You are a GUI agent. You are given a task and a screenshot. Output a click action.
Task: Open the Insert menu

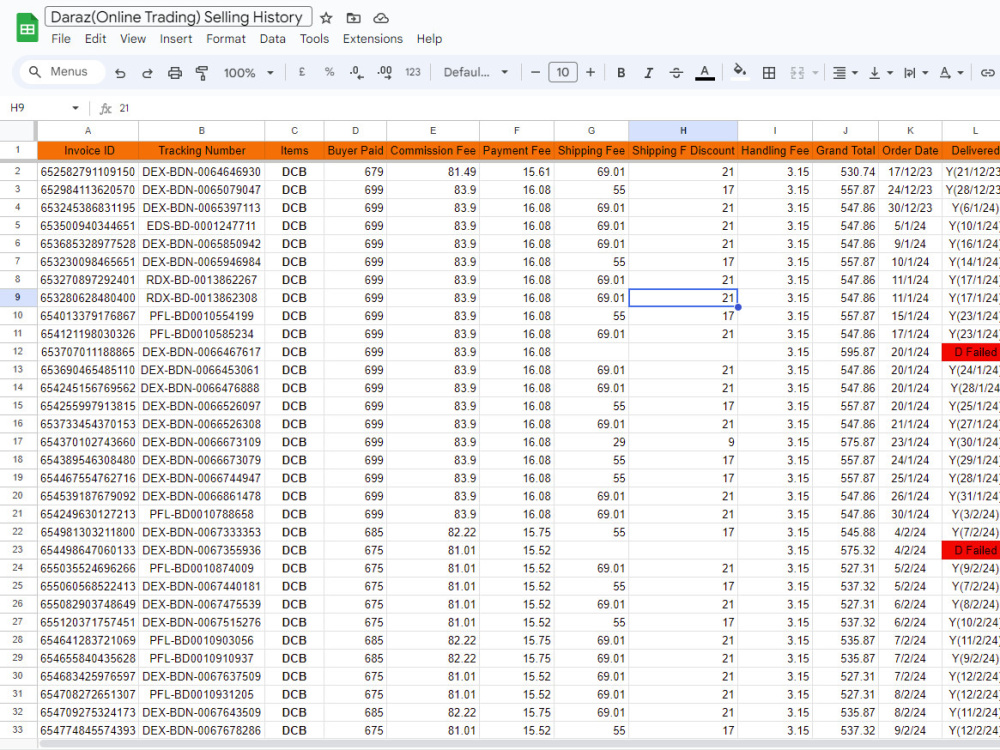tap(176, 39)
